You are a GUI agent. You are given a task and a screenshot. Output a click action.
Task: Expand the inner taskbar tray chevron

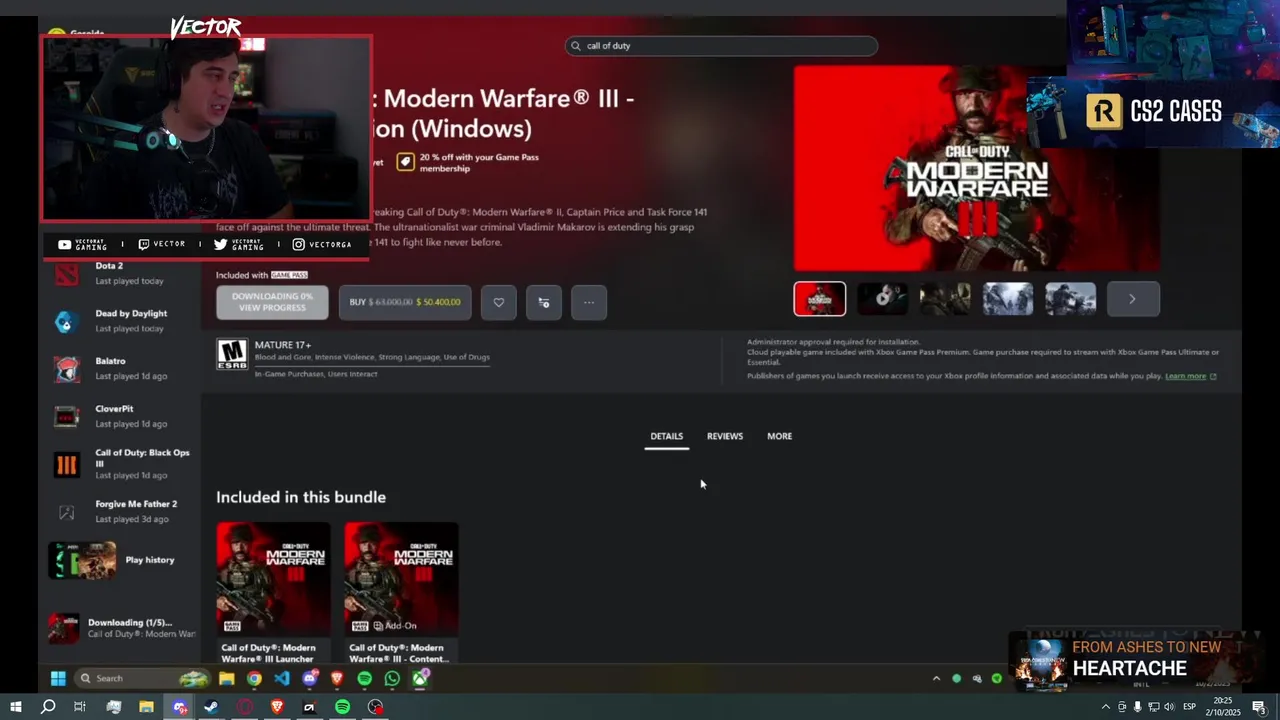pyautogui.click(x=936, y=679)
